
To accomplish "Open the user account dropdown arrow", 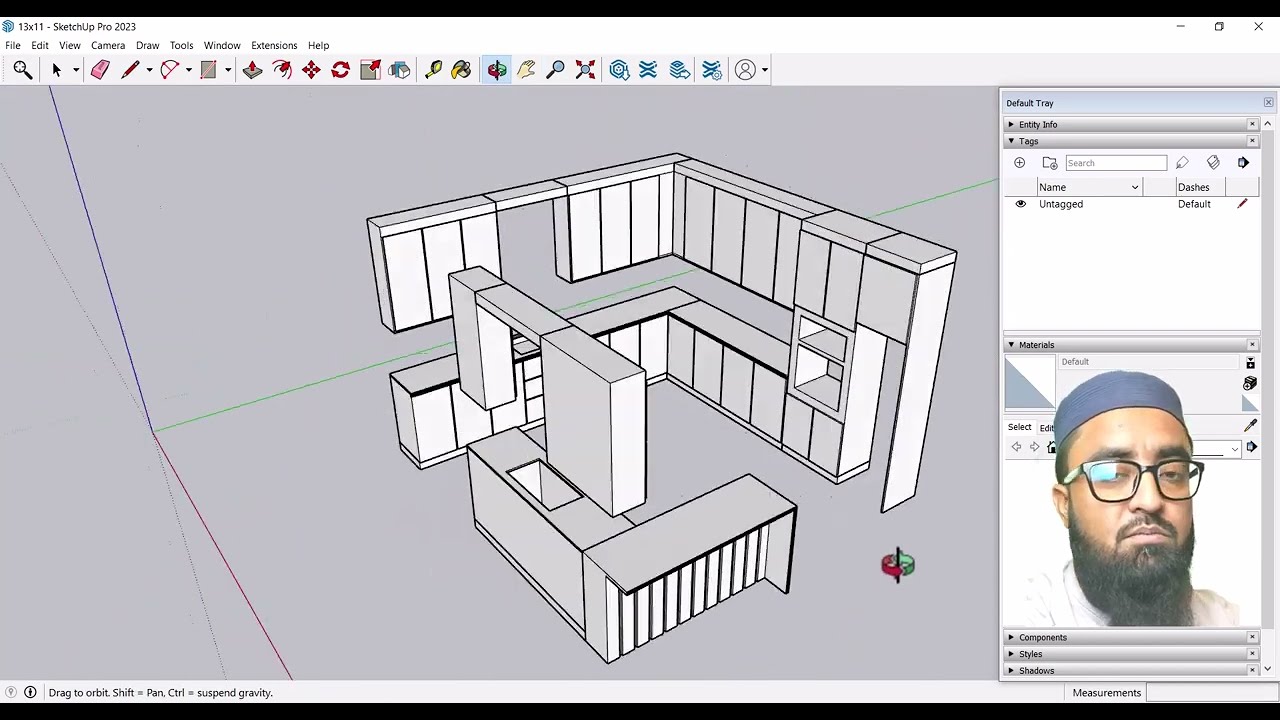I will (764, 70).
